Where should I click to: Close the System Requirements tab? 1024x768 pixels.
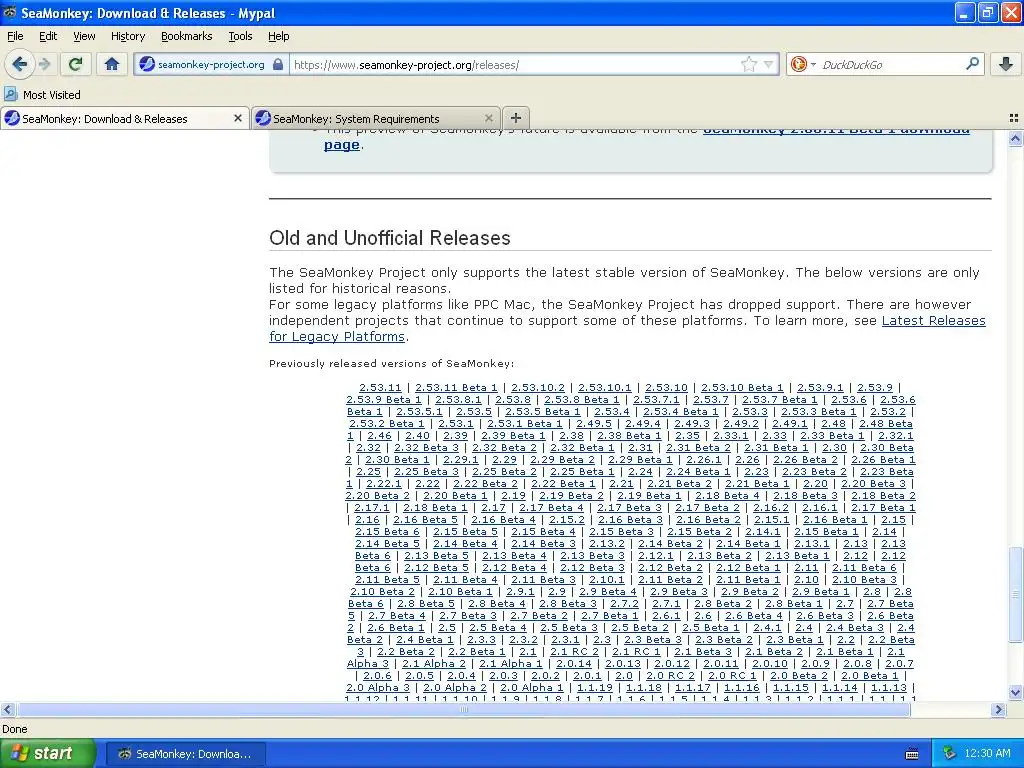pyautogui.click(x=488, y=118)
